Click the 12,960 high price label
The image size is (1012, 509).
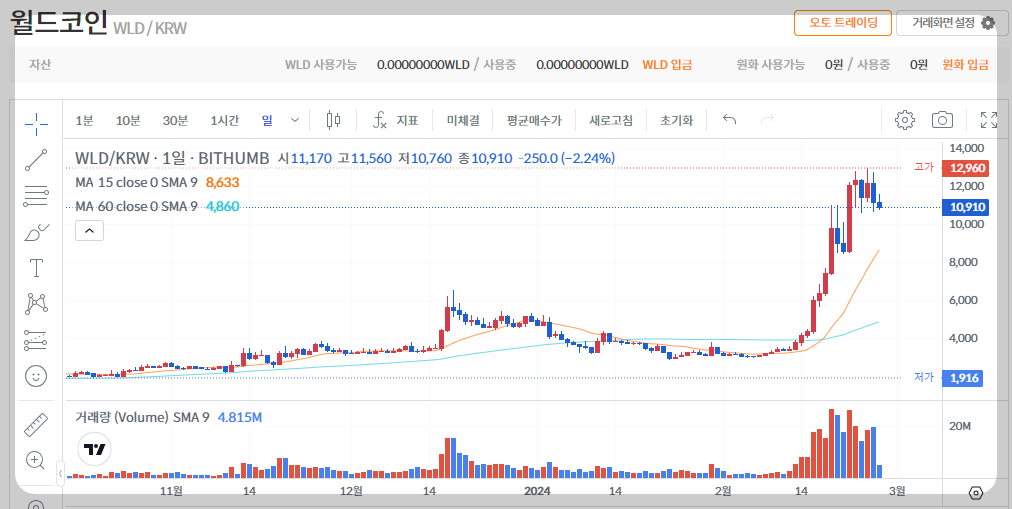tap(964, 168)
